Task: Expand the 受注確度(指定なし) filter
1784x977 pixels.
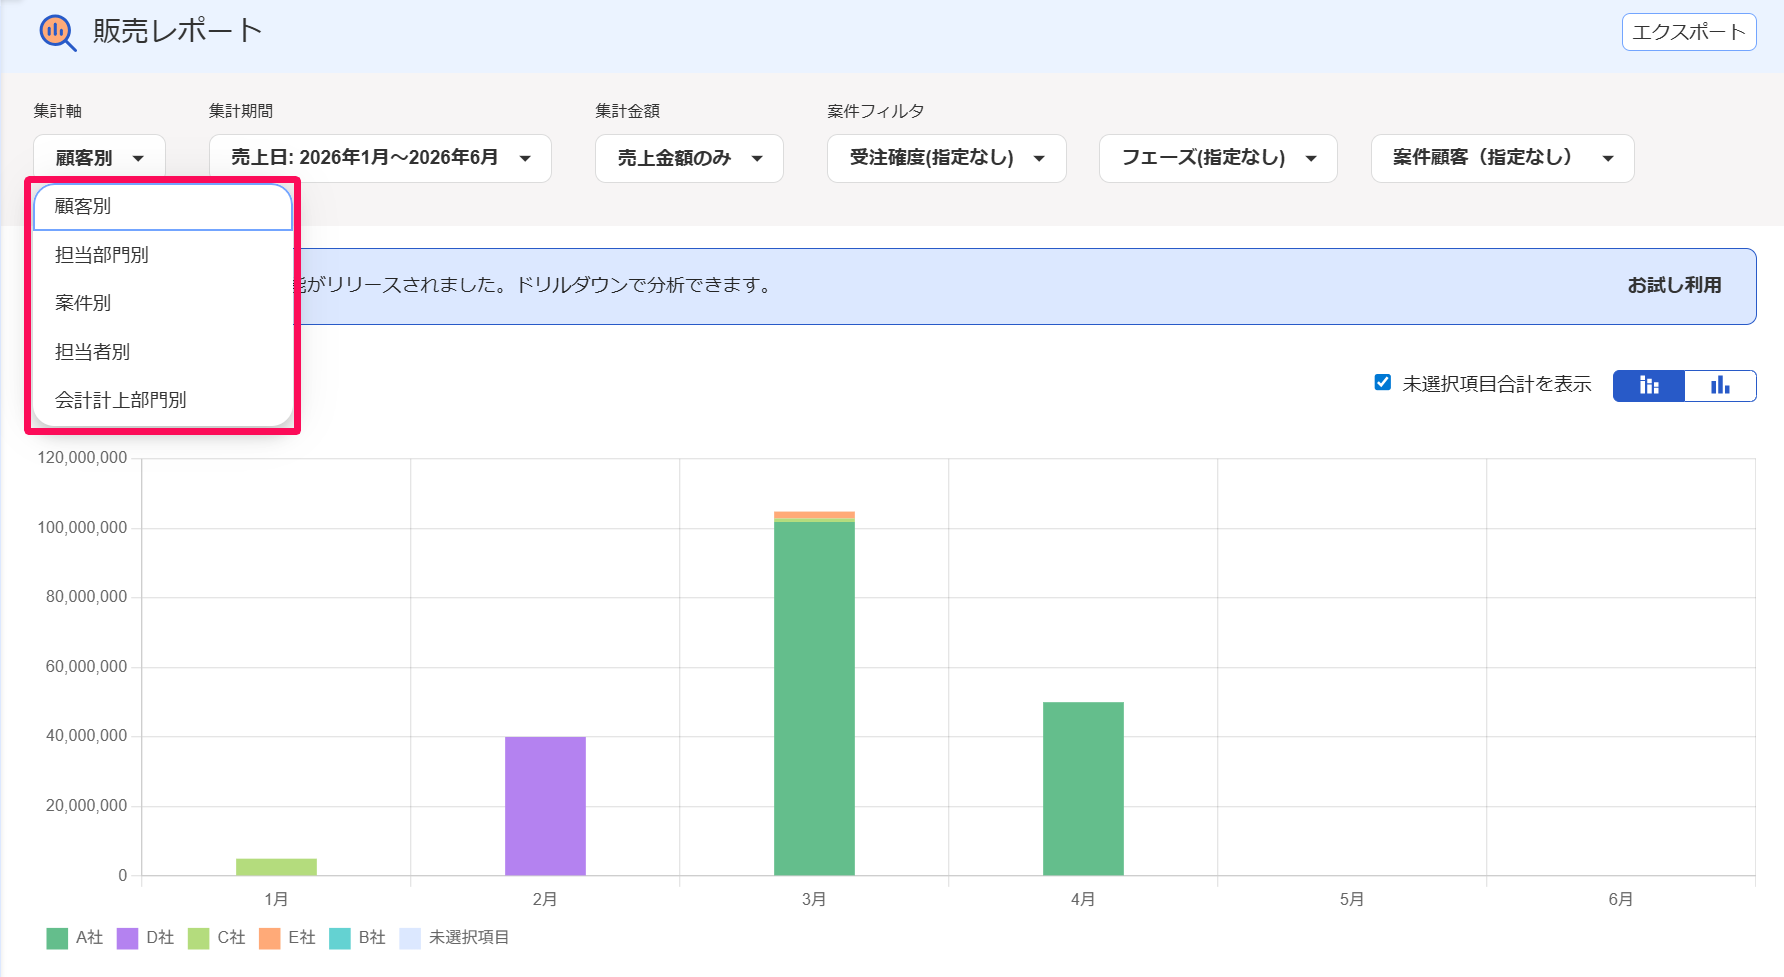Action: tap(946, 158)
